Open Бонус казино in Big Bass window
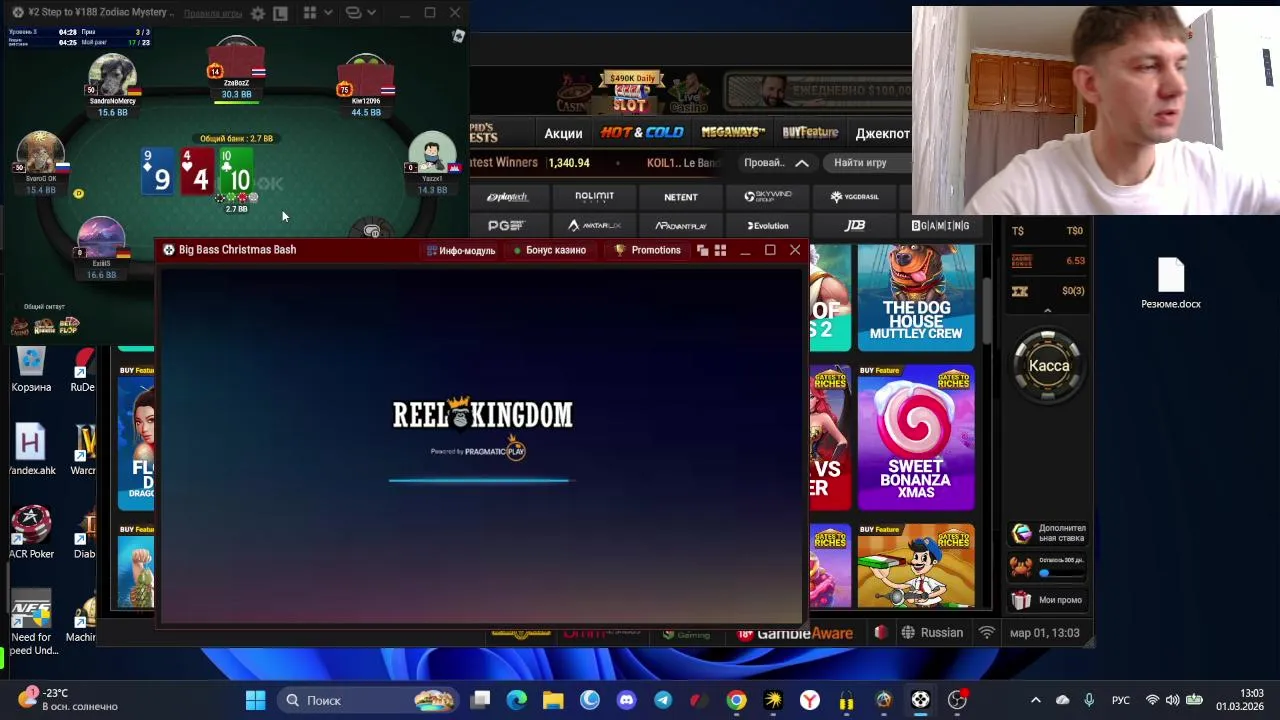Image resolution: width=1280 pixels, height=720 pixels. tap(549, 250)
